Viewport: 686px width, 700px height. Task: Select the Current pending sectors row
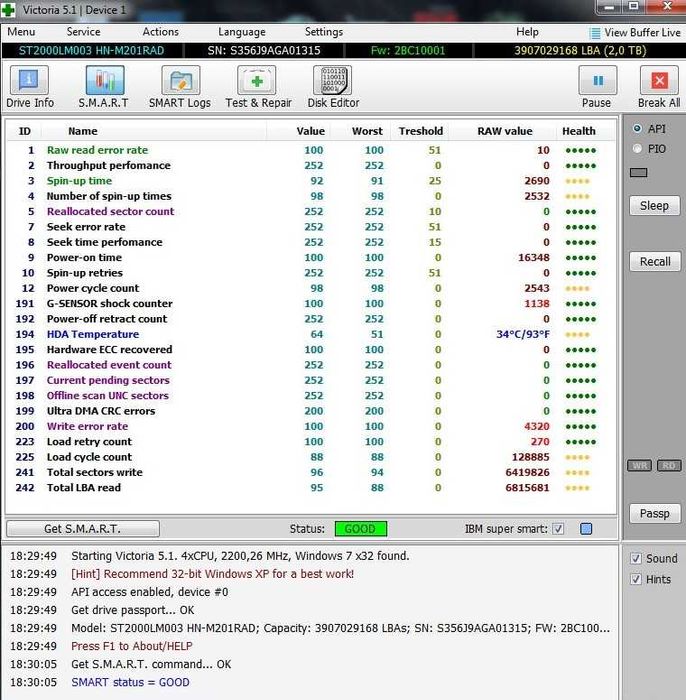[311, 380]
